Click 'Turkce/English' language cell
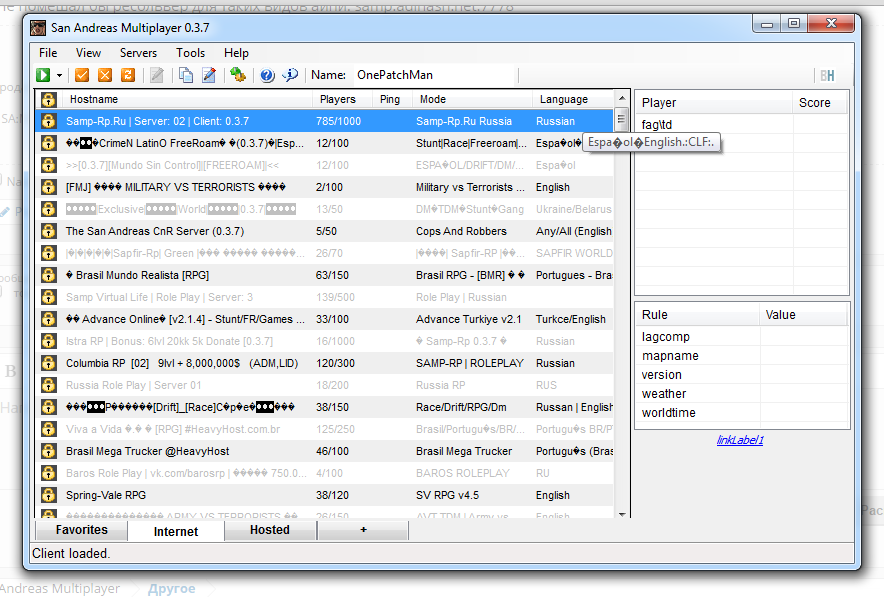This screenshot has height=597, width=884. pos(571,319)
